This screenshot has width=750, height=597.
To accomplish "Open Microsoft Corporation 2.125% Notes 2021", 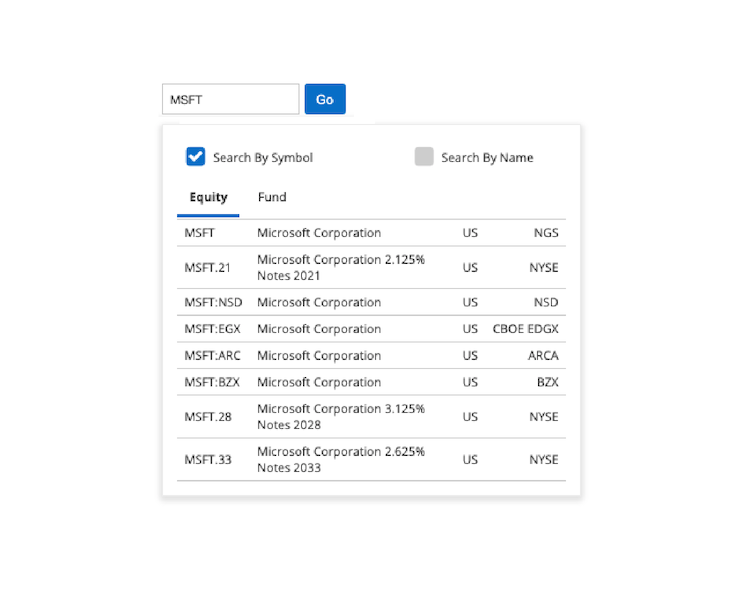I will [341, 268].
